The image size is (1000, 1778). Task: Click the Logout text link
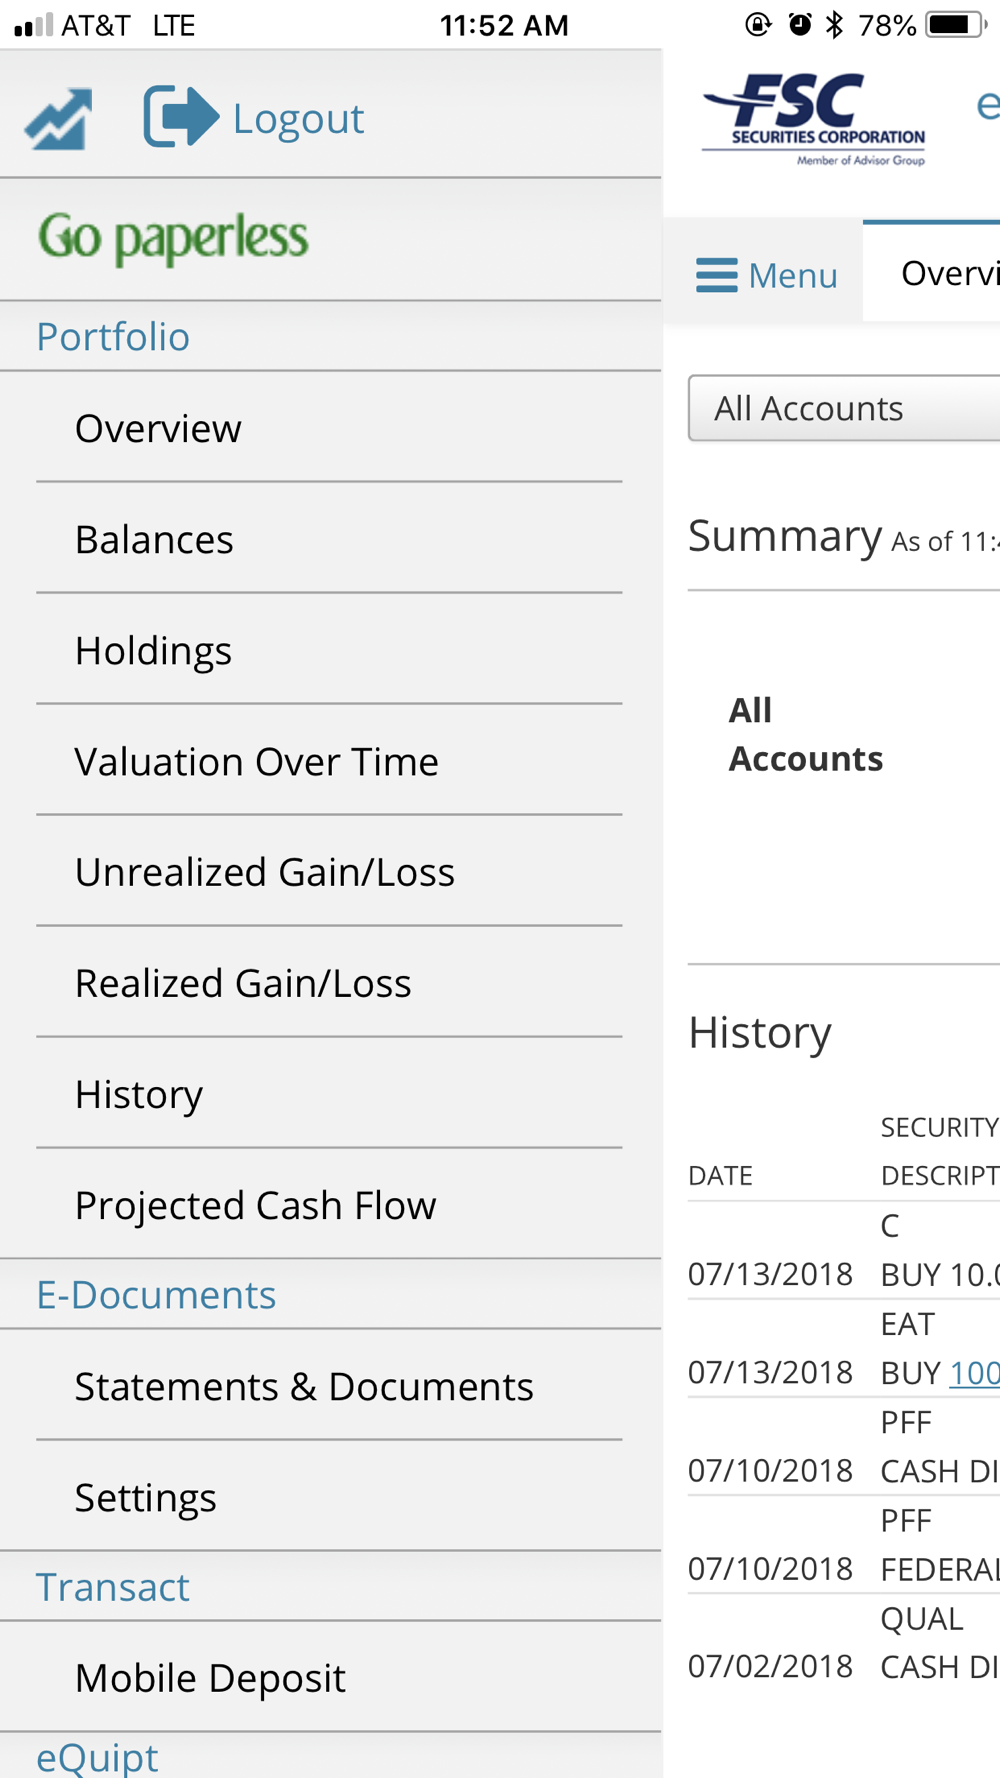click(x=298, y=119)
